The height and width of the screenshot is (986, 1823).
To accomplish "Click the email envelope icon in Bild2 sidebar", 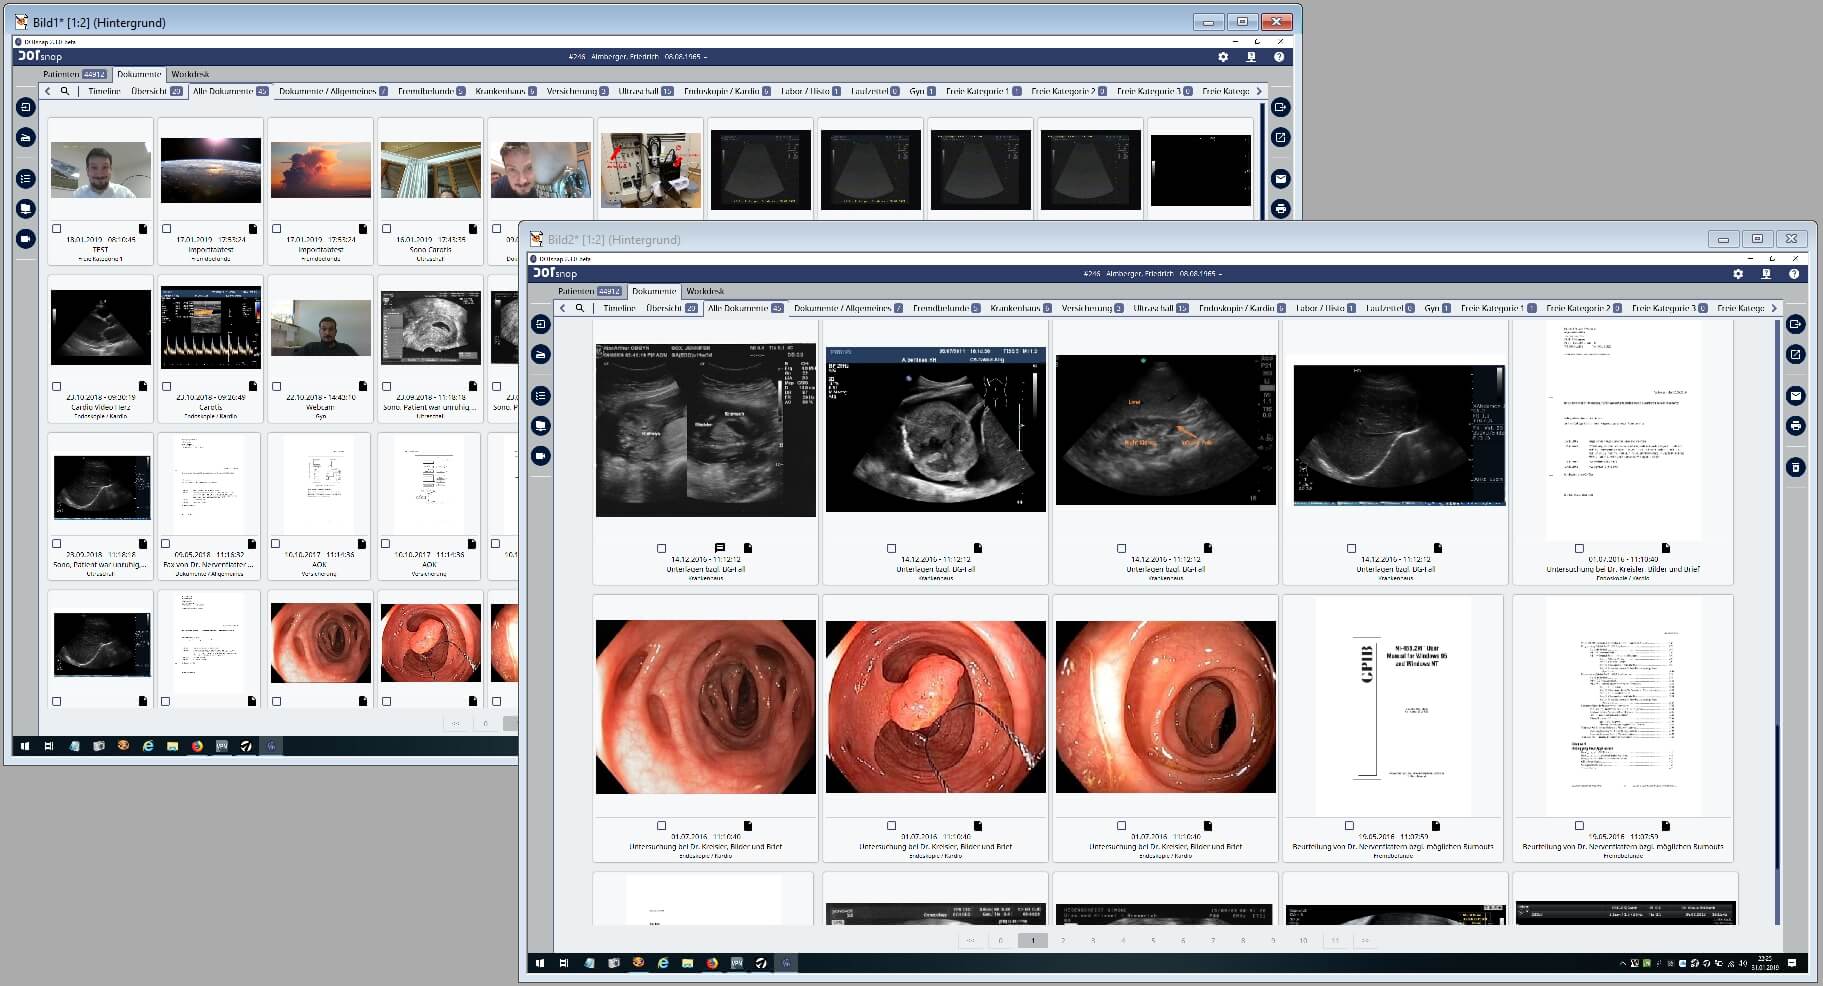I will point(1796,396).
